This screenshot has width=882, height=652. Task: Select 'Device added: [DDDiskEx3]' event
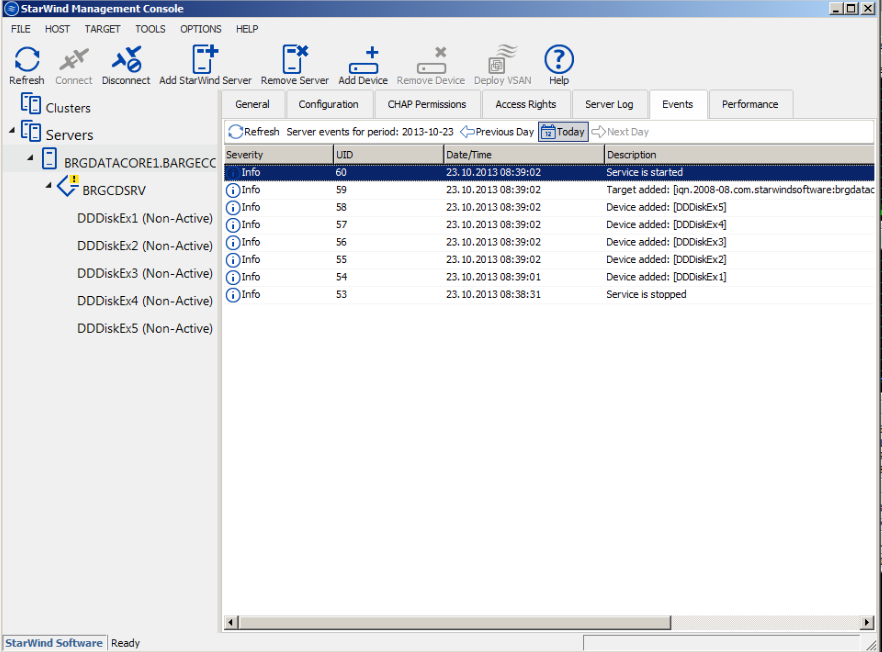click(549, 242)
